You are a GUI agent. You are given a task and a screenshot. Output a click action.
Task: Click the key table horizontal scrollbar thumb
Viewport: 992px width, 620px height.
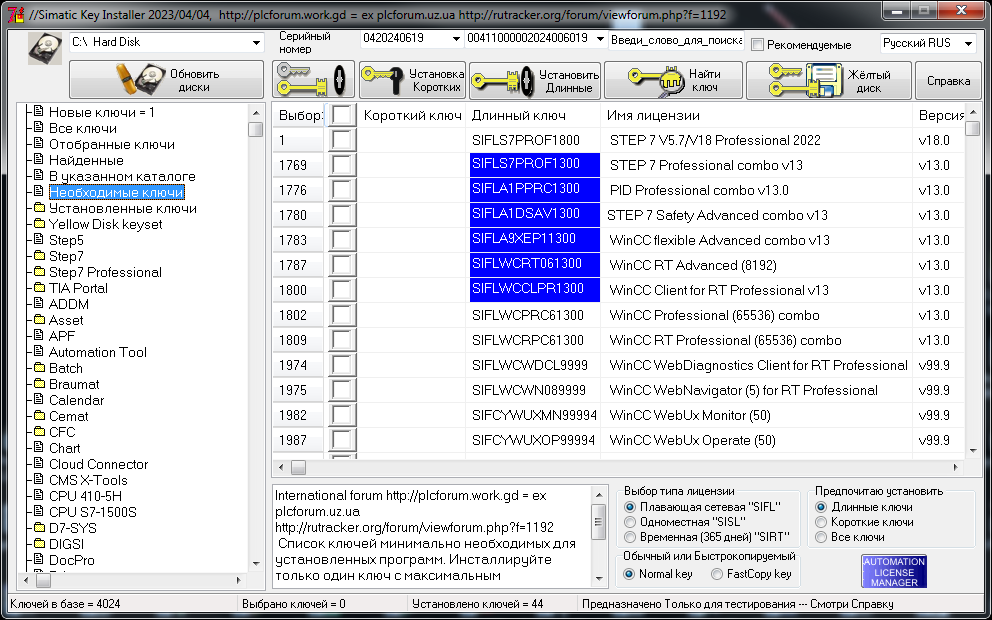click(299, 468)
